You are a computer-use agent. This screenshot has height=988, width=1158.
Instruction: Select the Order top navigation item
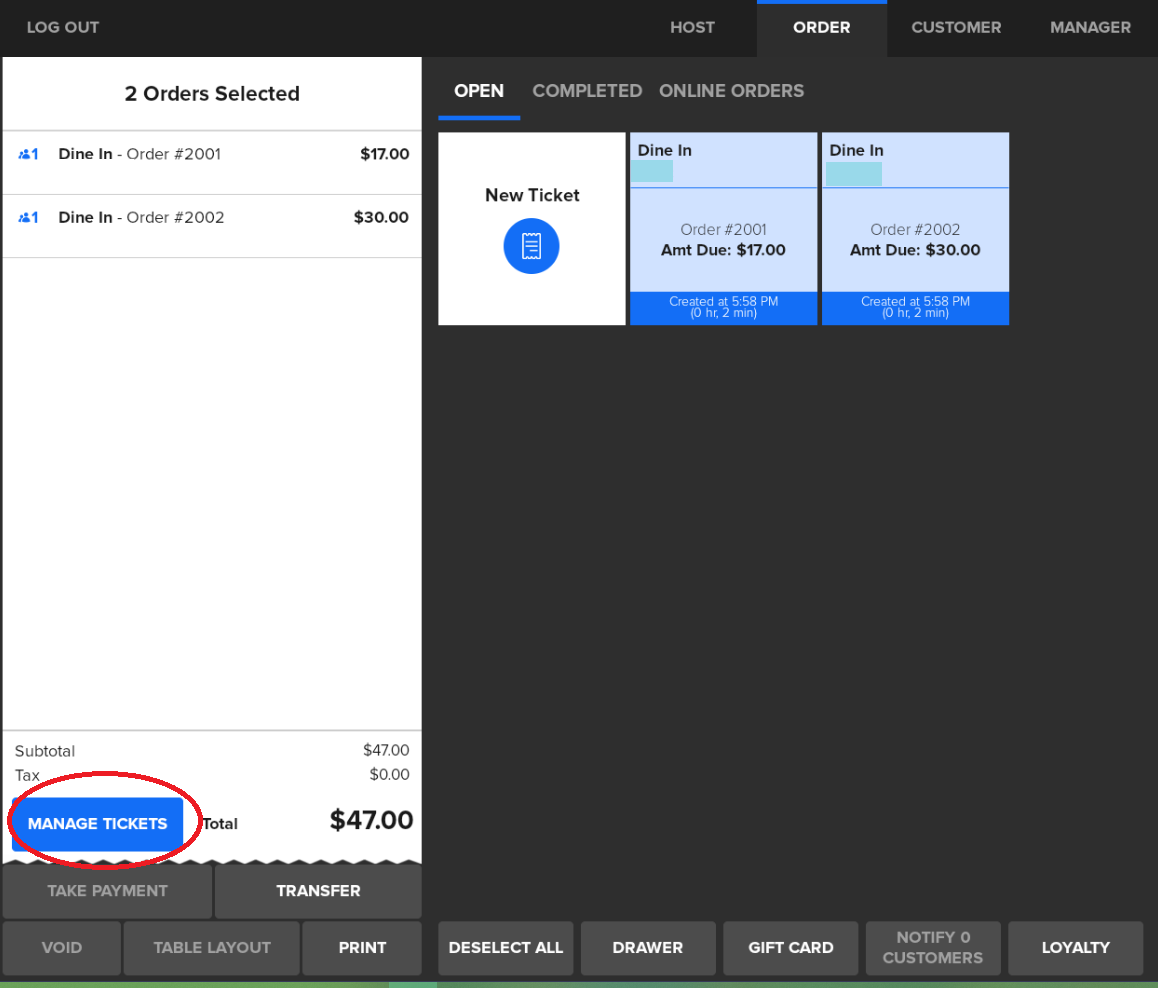(x=821, y=28)
